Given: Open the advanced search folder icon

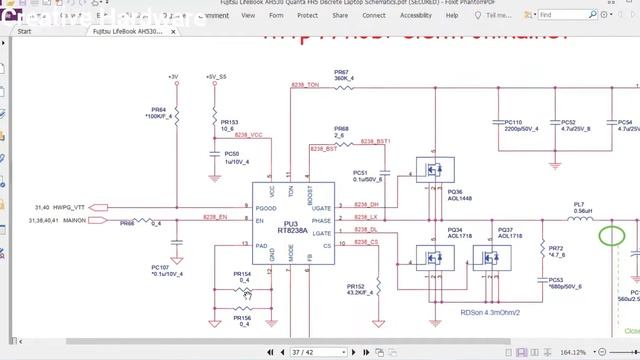Looking at the screenshot, I should [528, 15].
